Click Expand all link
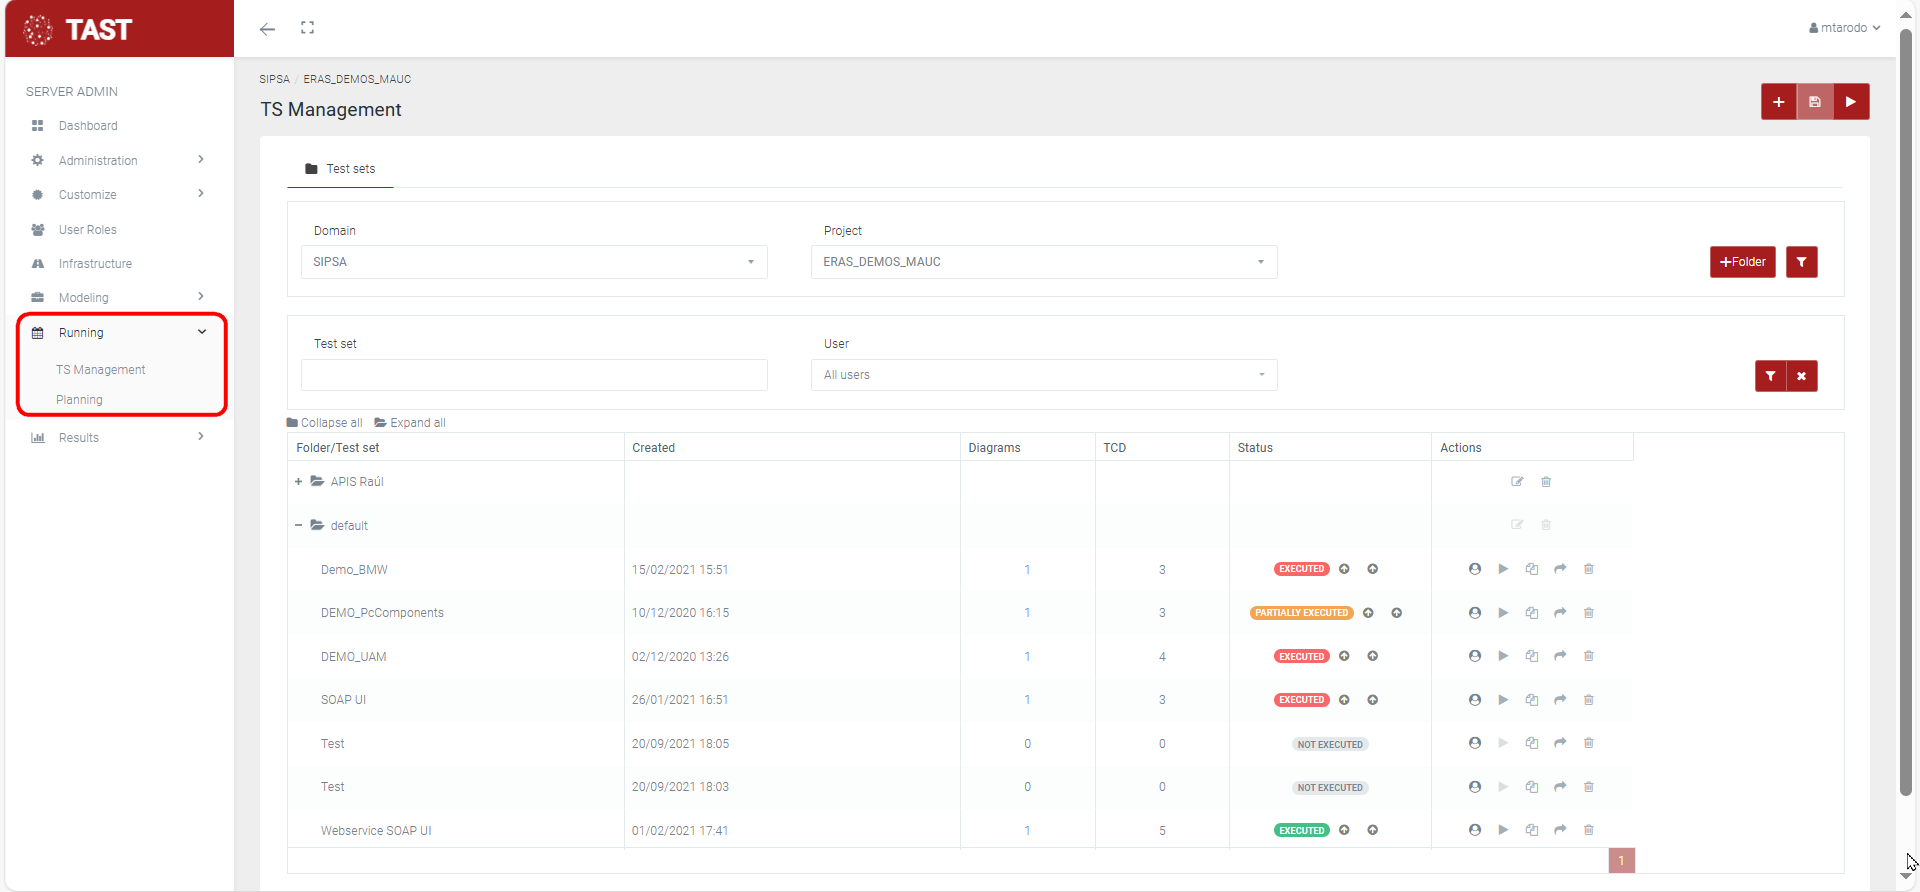The image size is (1920, 892). (x=411, y=423)
